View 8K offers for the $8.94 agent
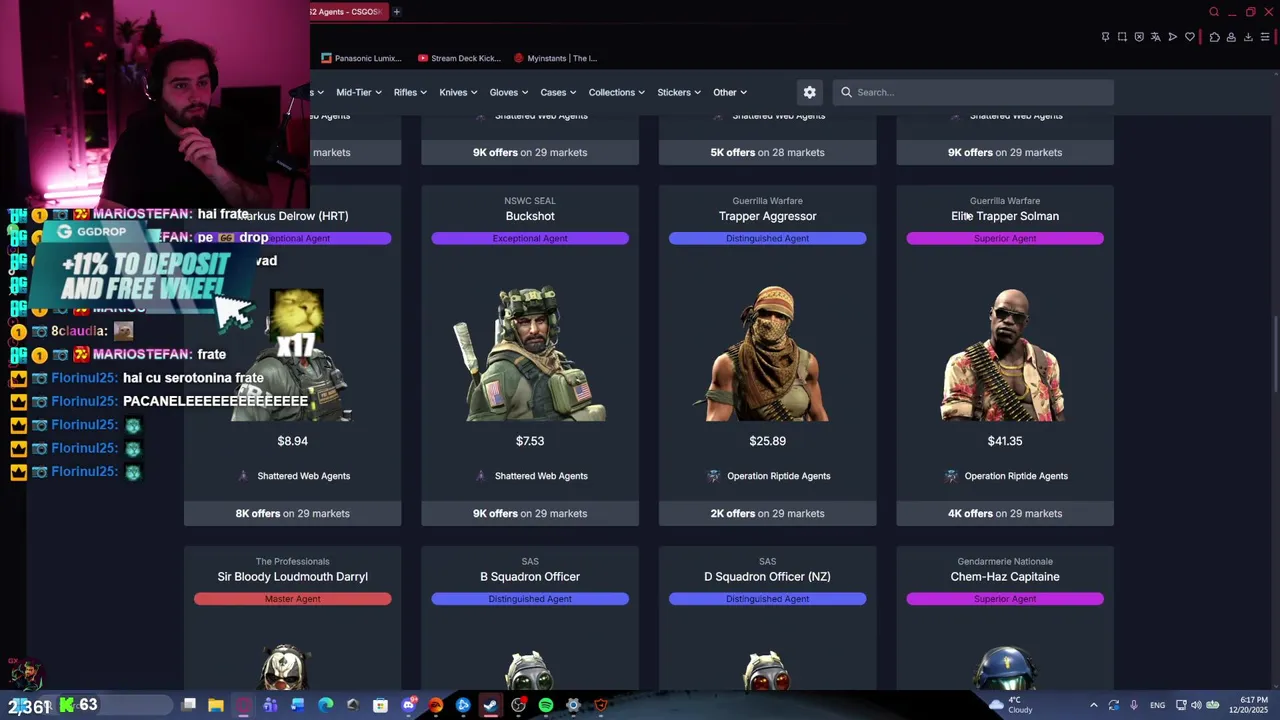This screenshot has width=1280, height=720. tap(293, 513)
